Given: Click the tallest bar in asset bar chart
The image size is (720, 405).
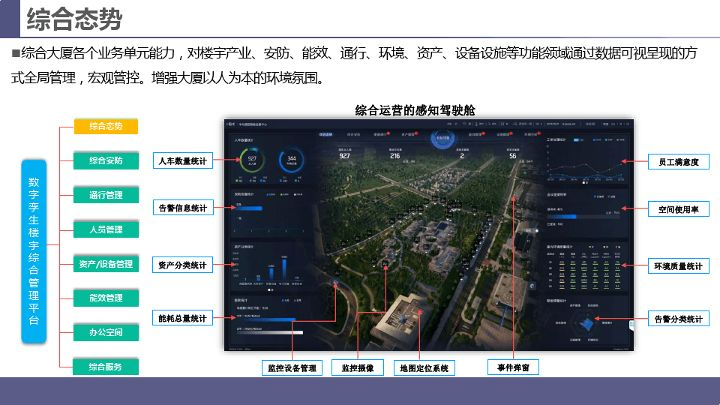Looking at the screenshot, I should tap(284, 270).
